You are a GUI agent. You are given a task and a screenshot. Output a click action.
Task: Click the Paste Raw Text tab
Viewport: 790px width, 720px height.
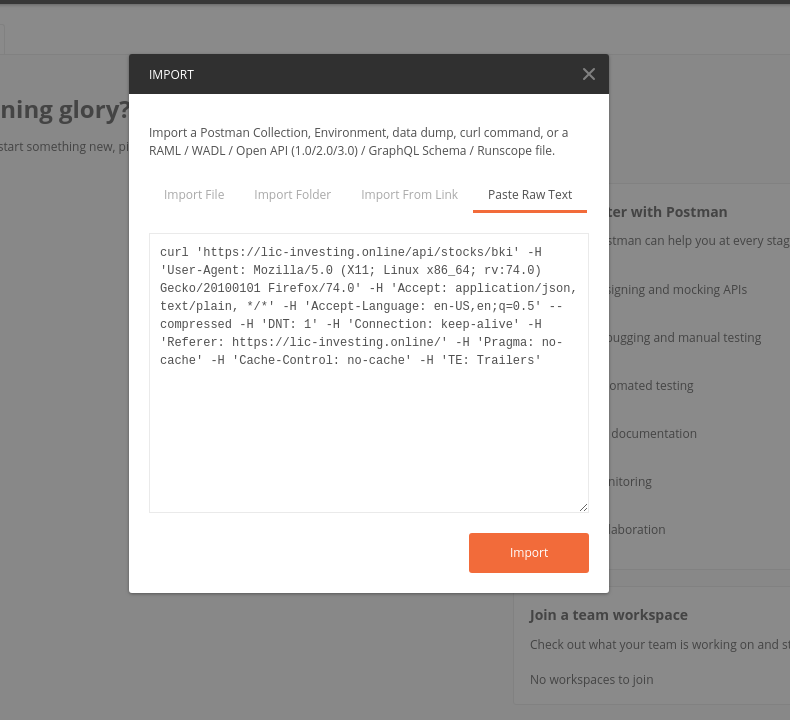(530, 195)
